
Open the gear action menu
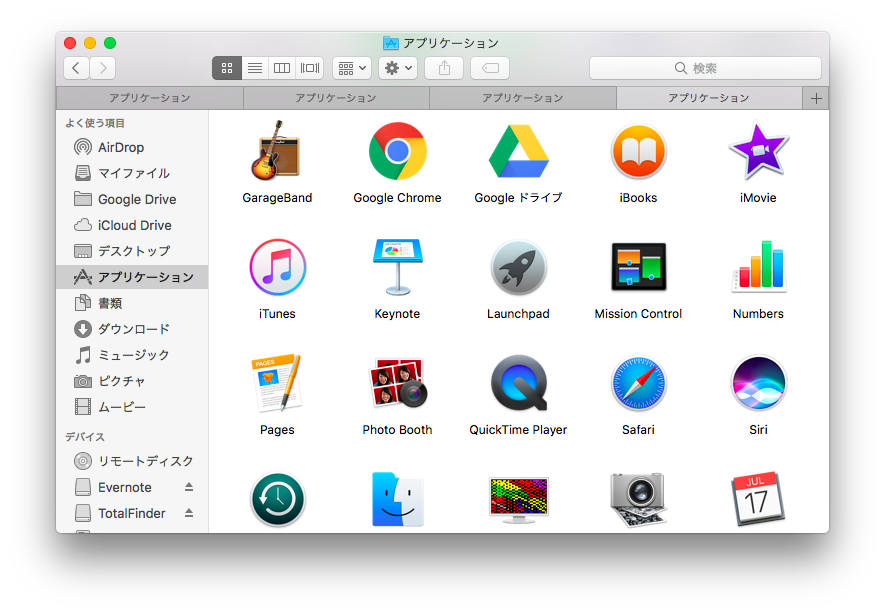coord(398,68)
